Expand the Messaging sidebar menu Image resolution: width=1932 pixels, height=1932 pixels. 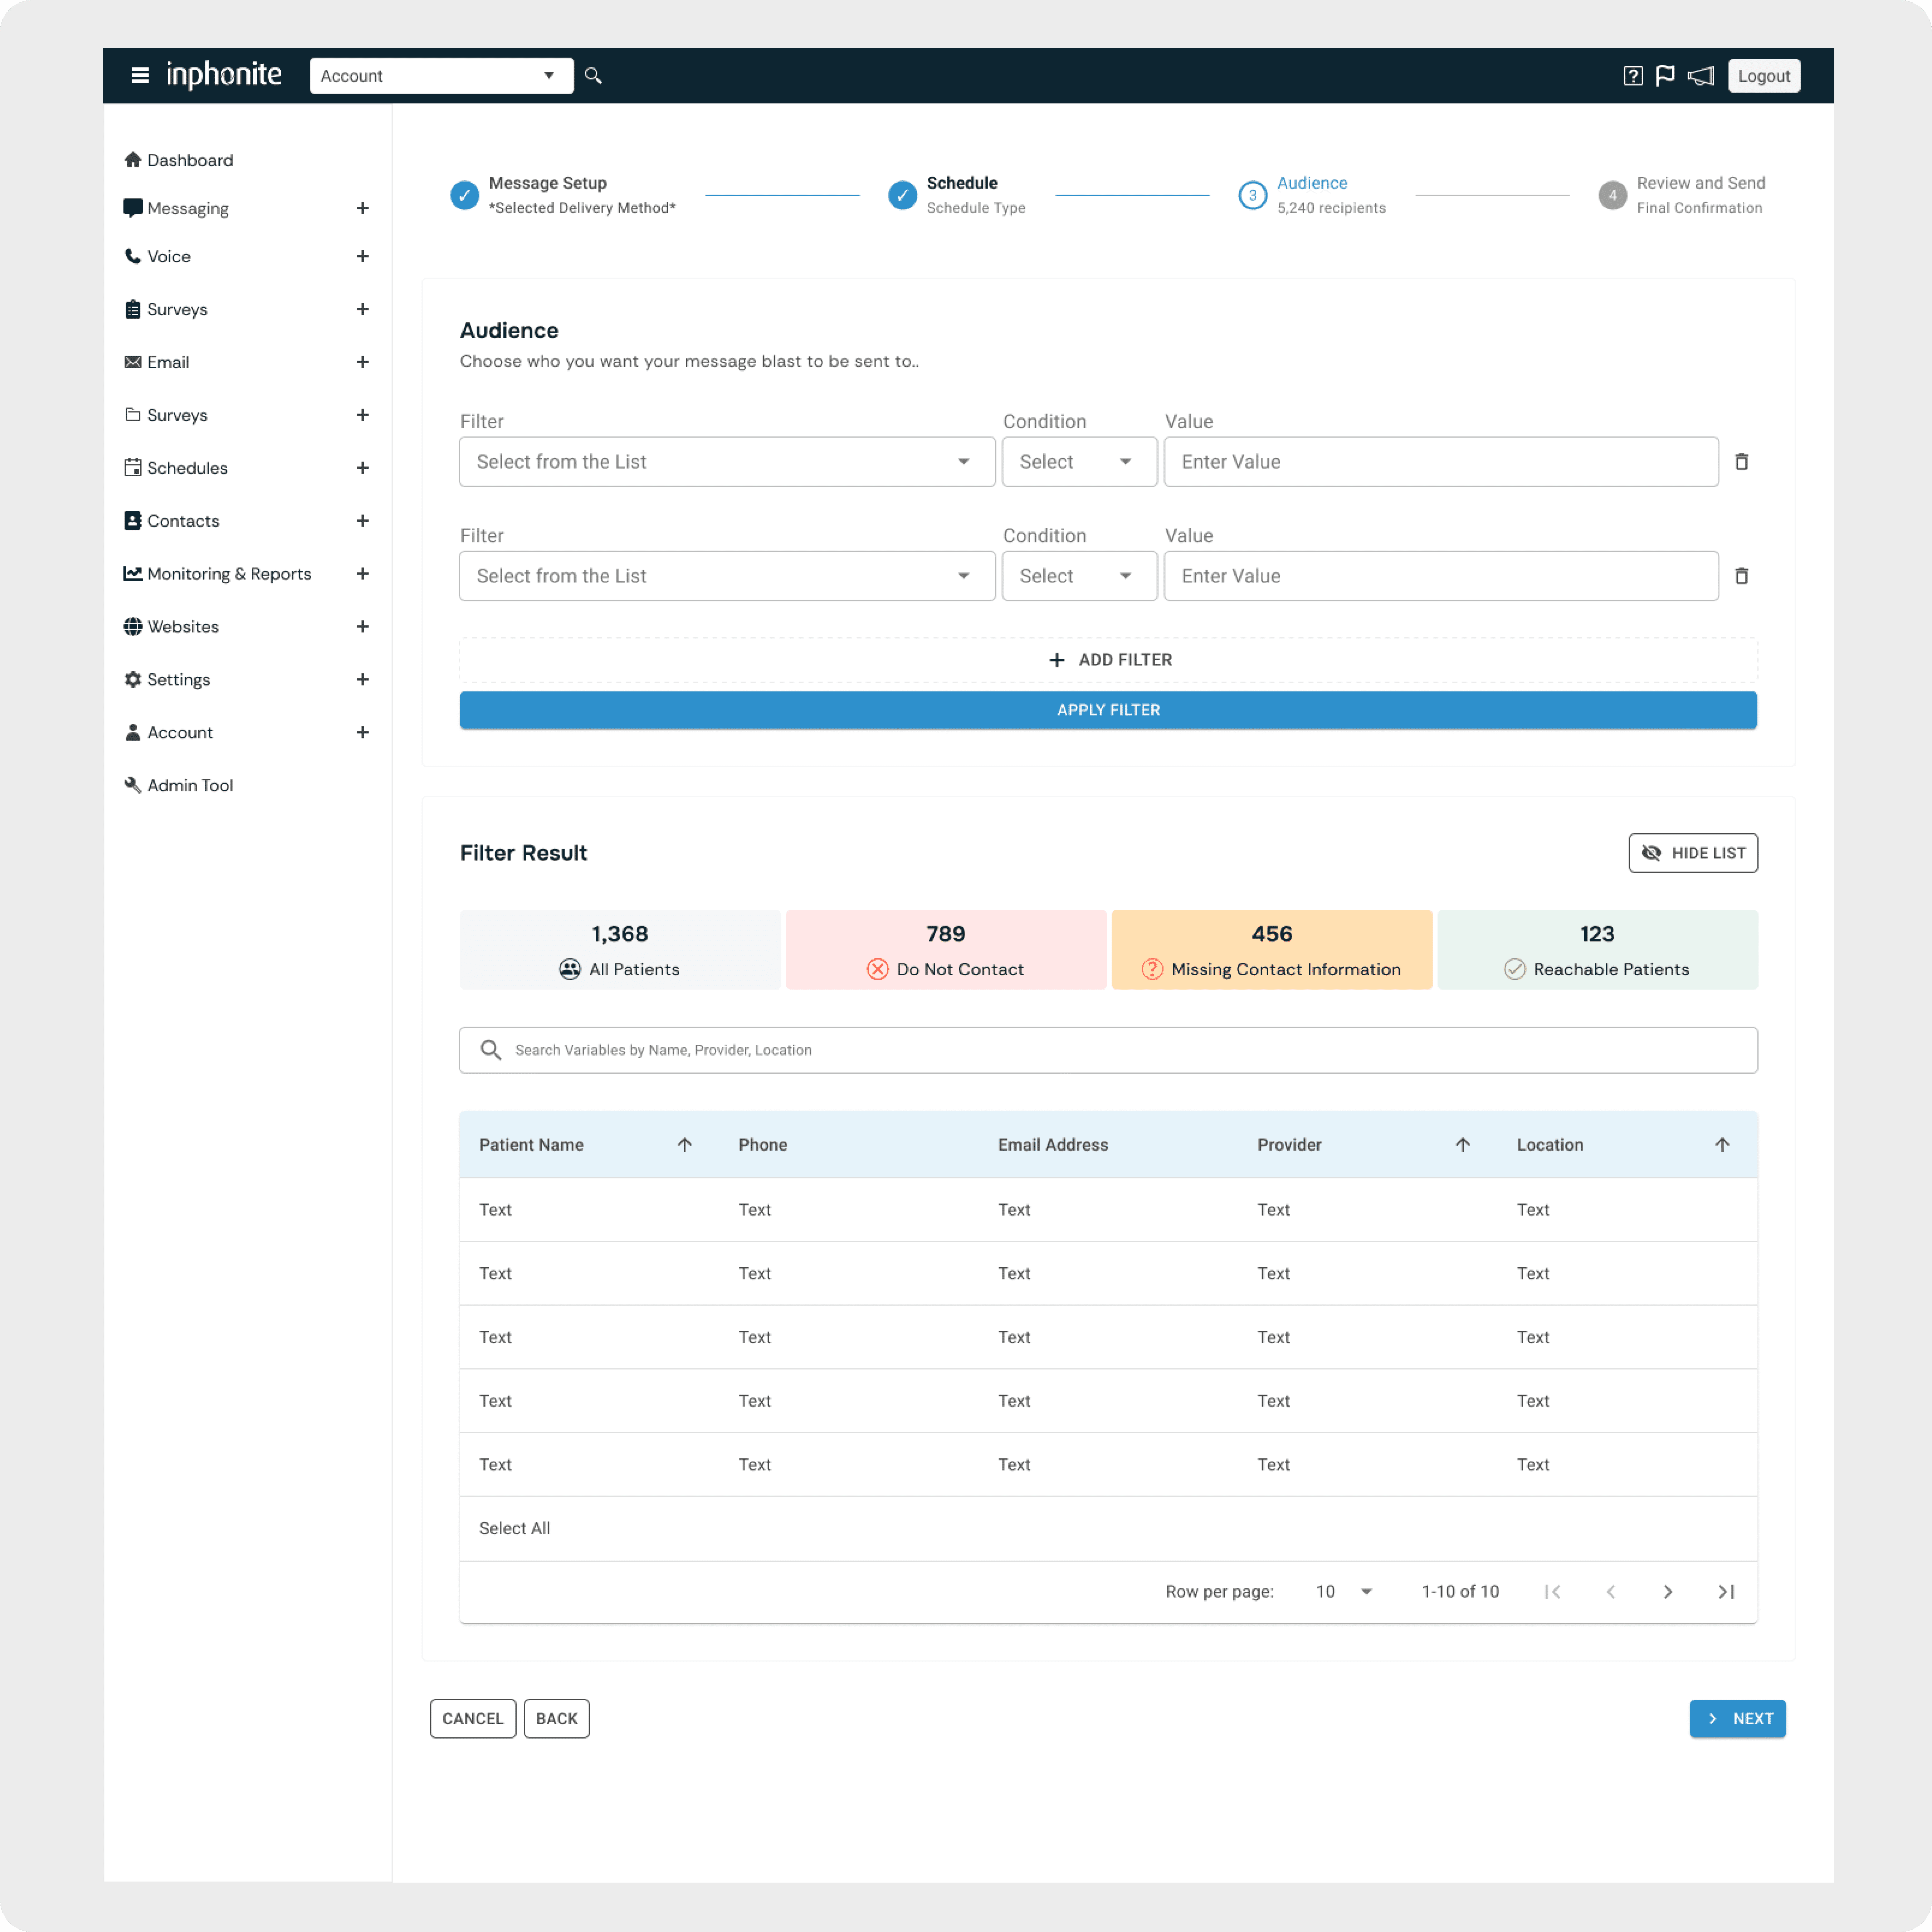[362, 208]
